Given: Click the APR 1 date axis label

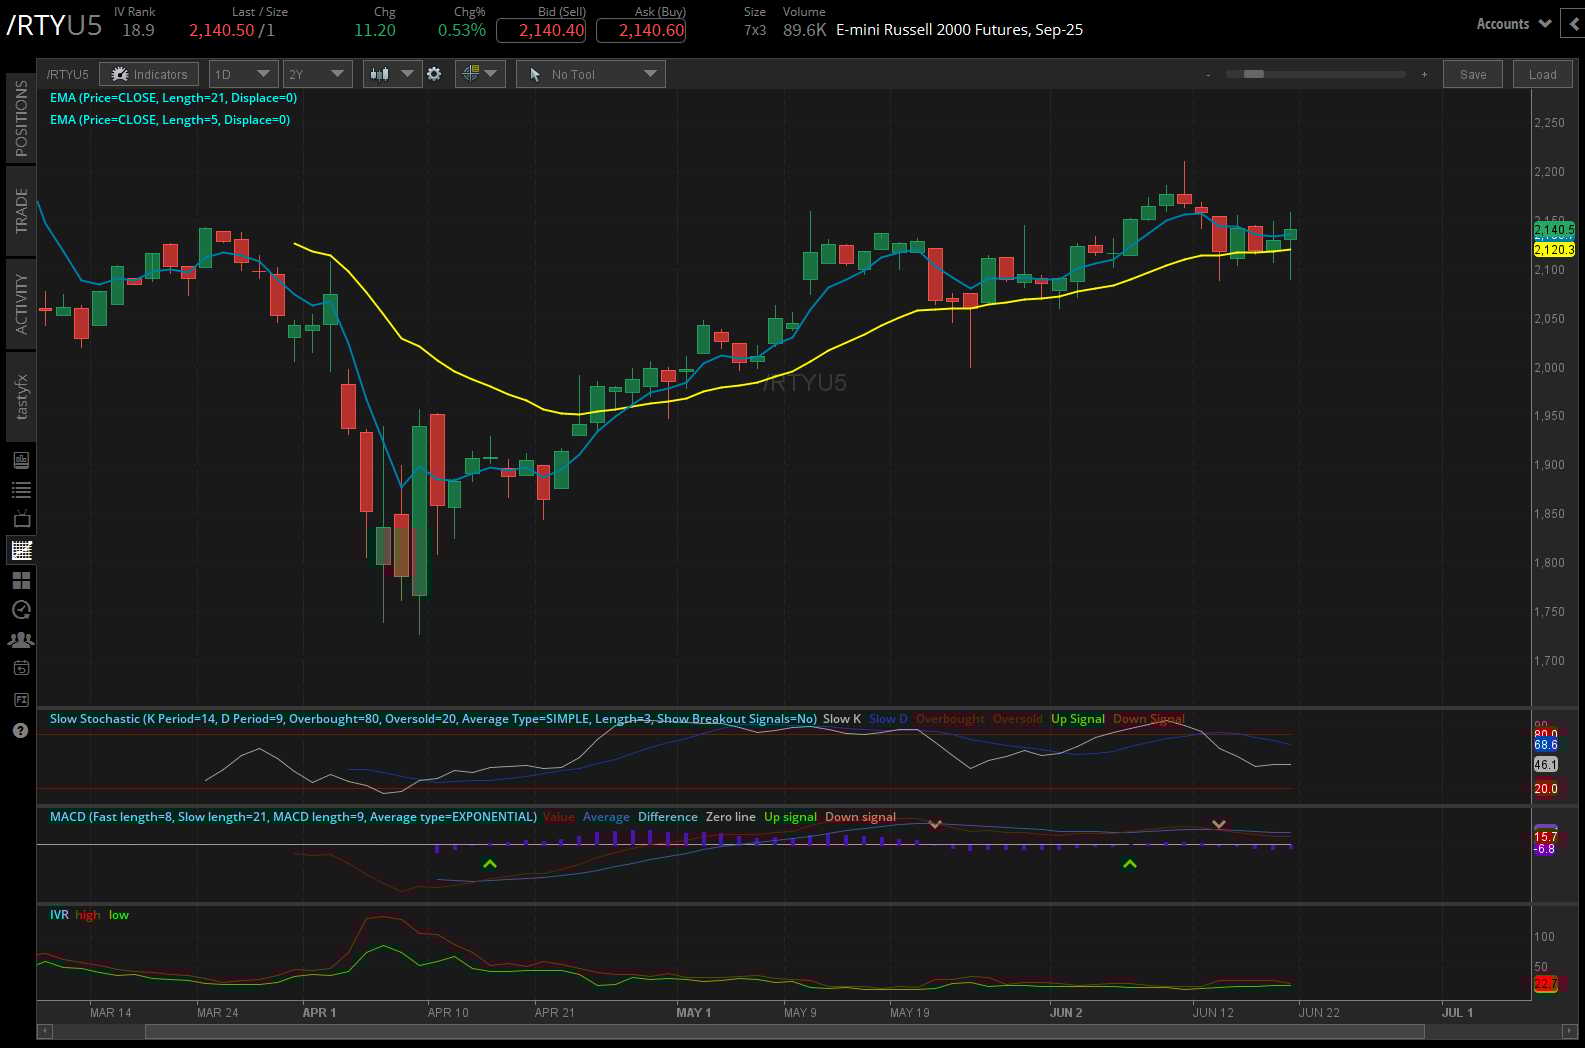Looking at the screenshot, I should (x=319, y=1013).
